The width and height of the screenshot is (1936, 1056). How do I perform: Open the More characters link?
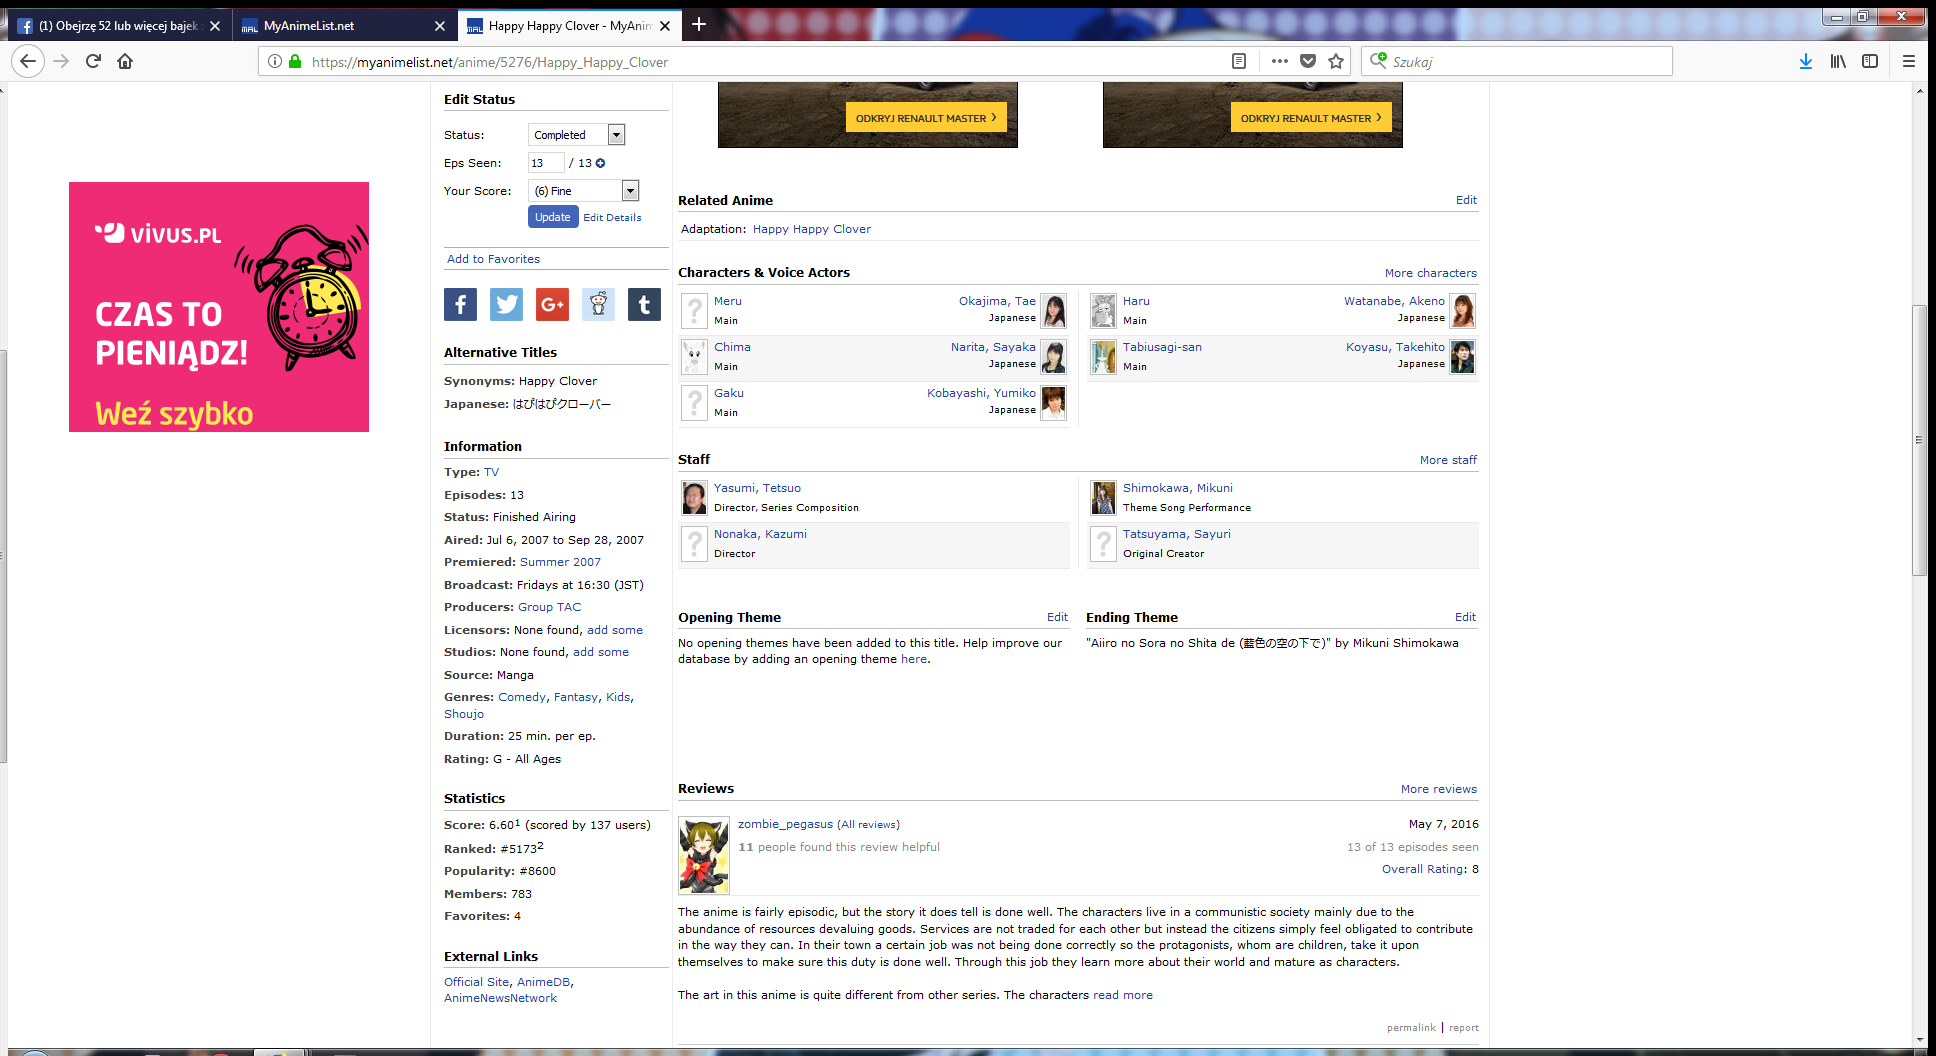pyautogui.click(x=1430, y=273)
